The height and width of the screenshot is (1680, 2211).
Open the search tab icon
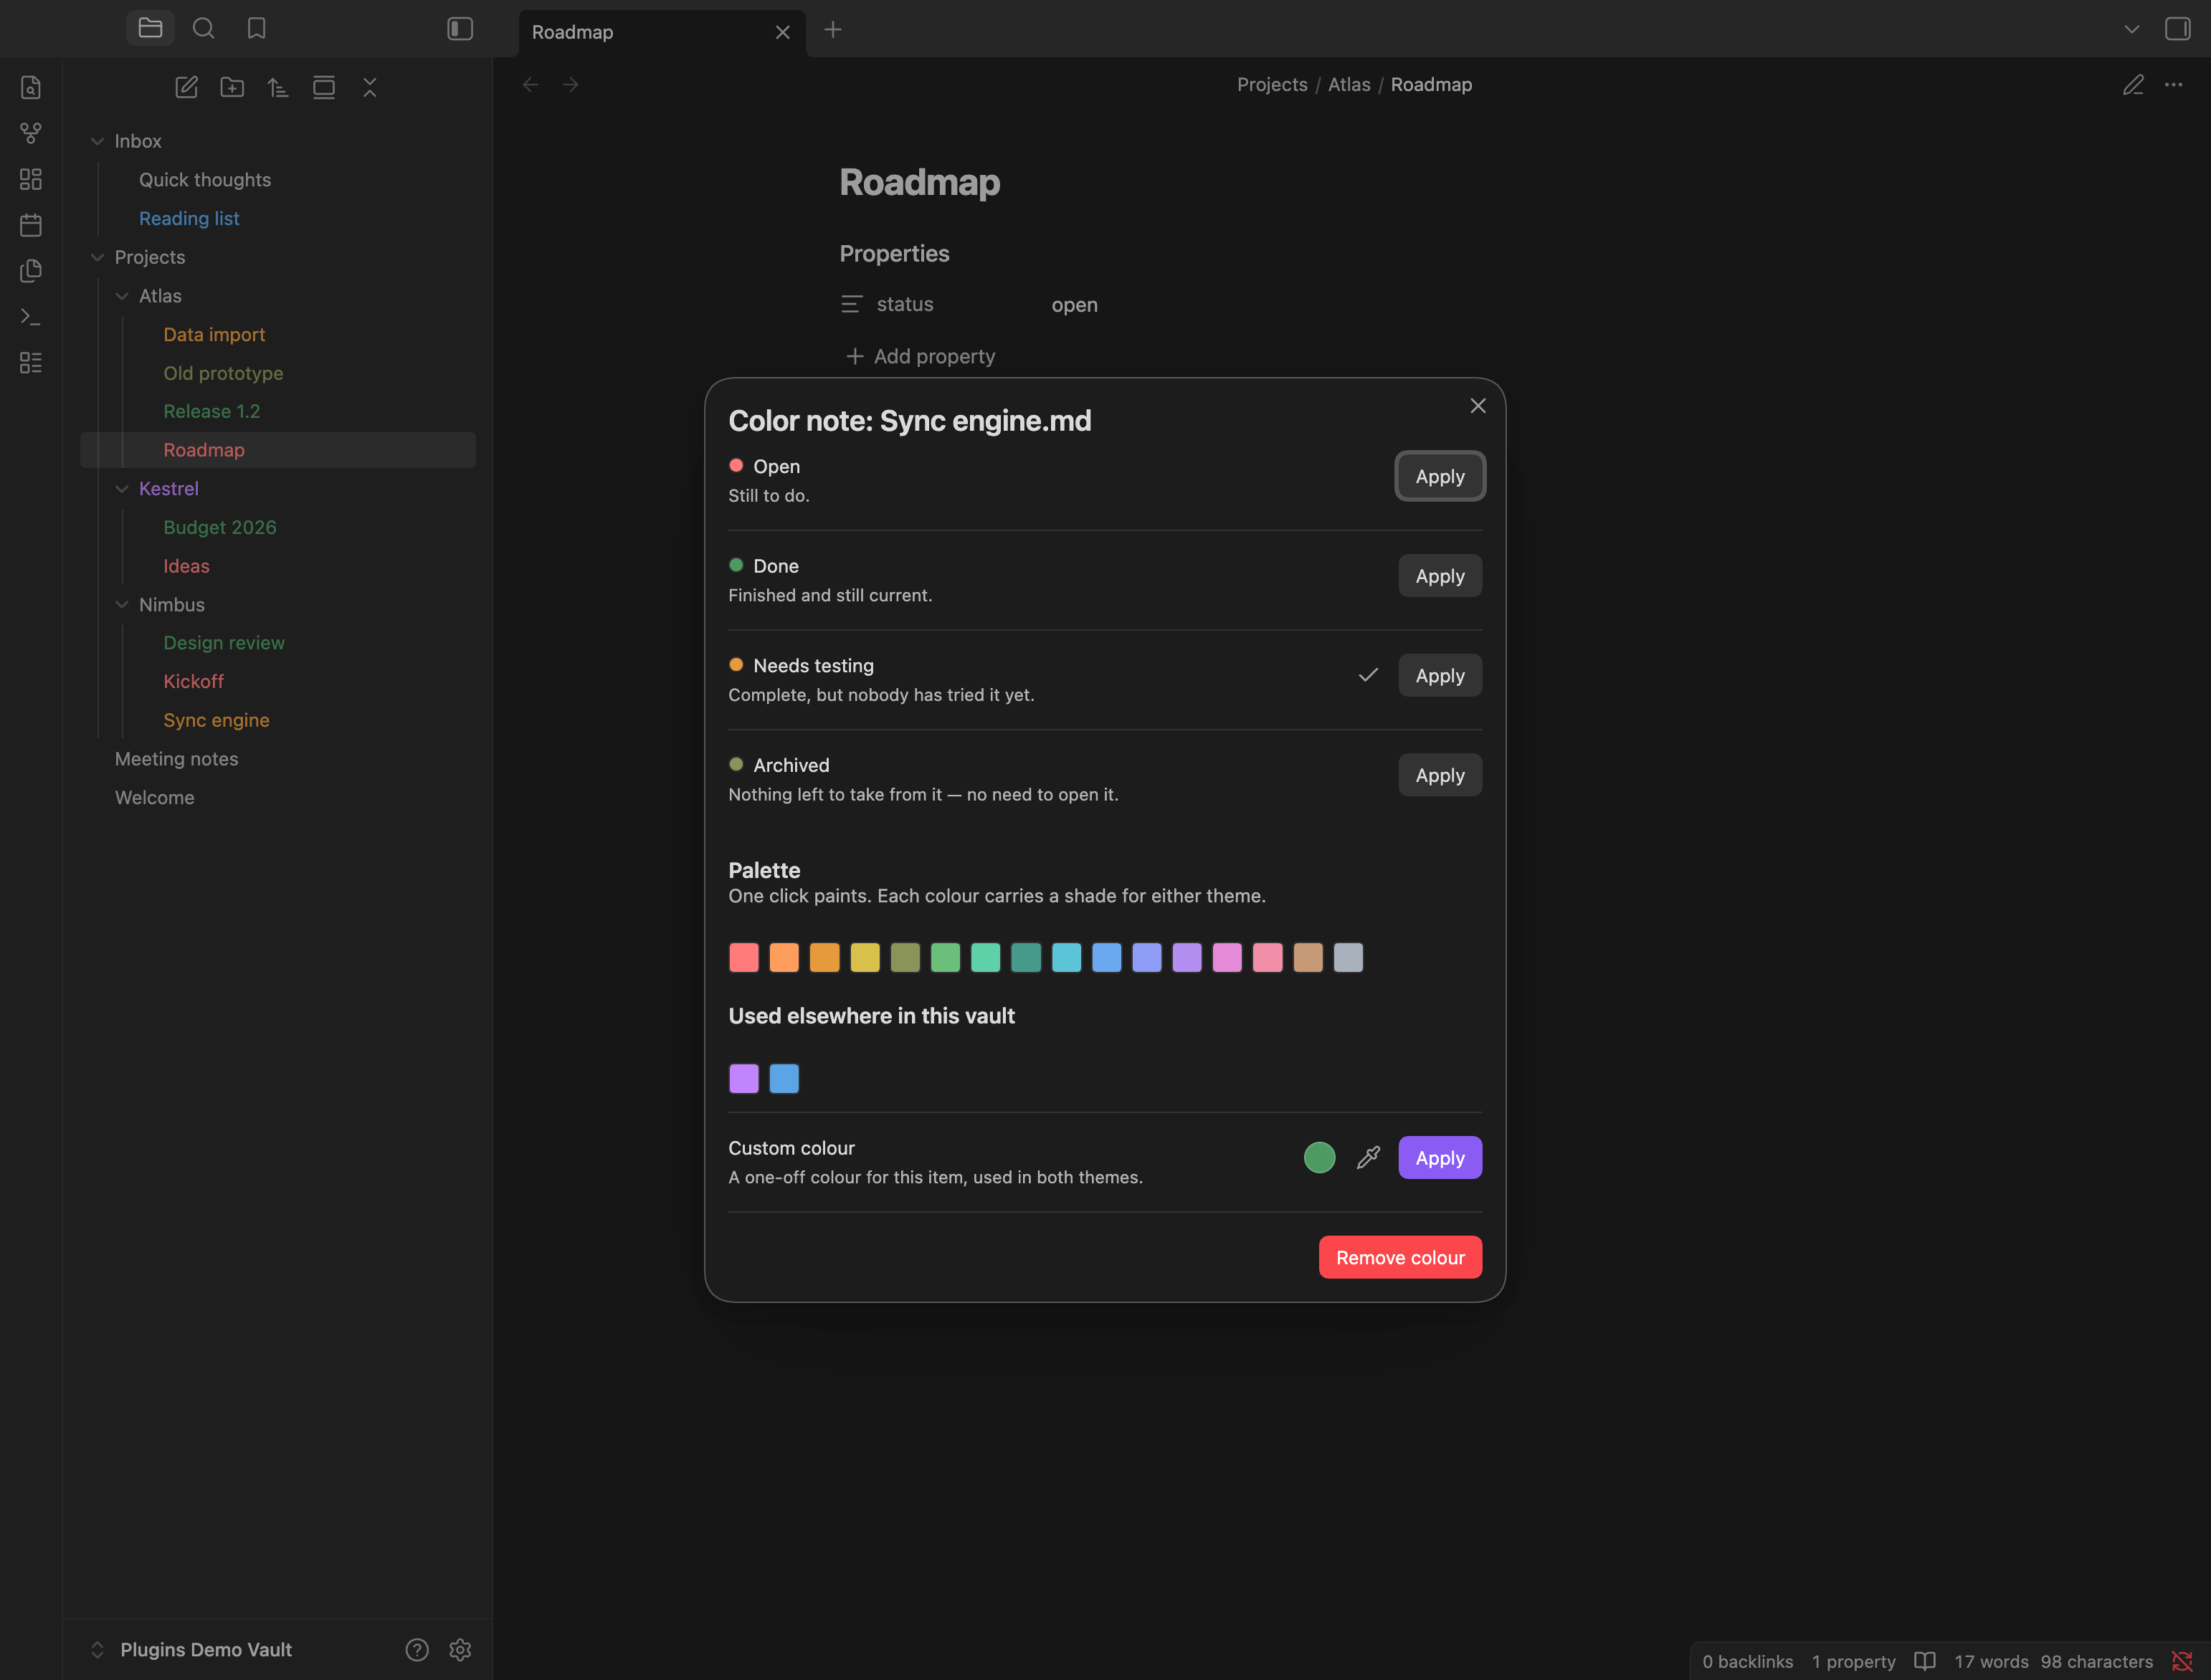pos(203,28)
